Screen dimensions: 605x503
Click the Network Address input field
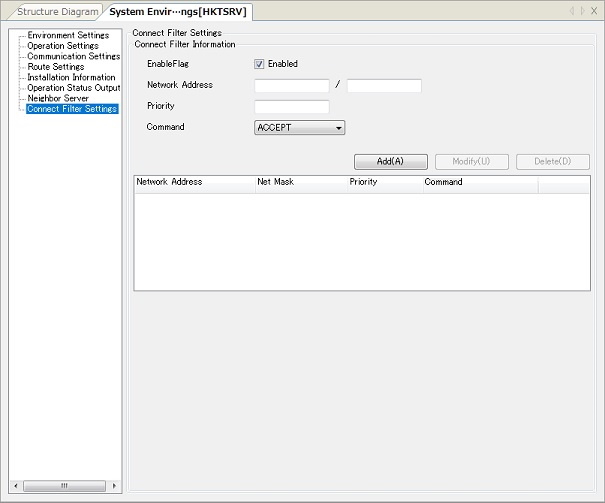click(292, 86)
